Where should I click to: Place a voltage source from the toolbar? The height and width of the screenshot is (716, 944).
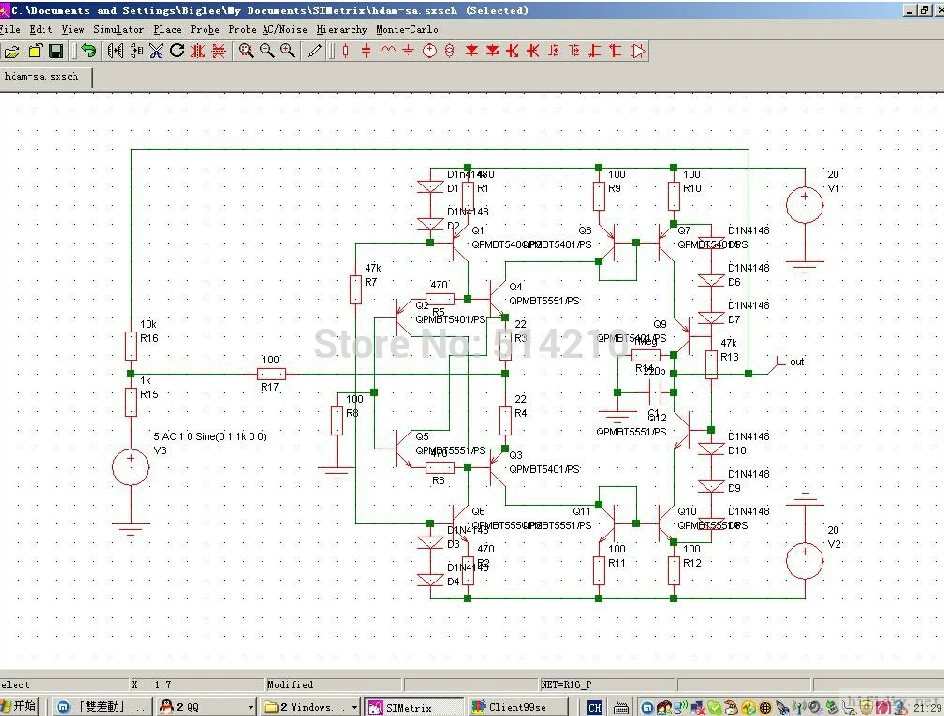[x=429, y=51]
